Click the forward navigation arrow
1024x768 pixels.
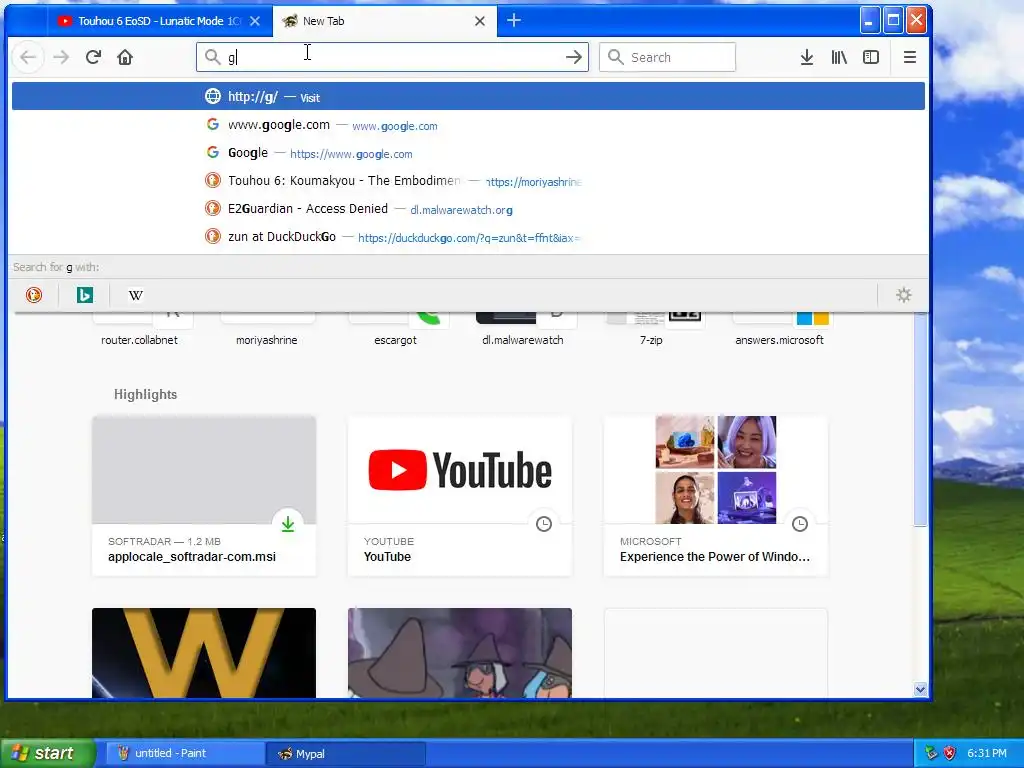pyautogui.click(x=61, y=57)
